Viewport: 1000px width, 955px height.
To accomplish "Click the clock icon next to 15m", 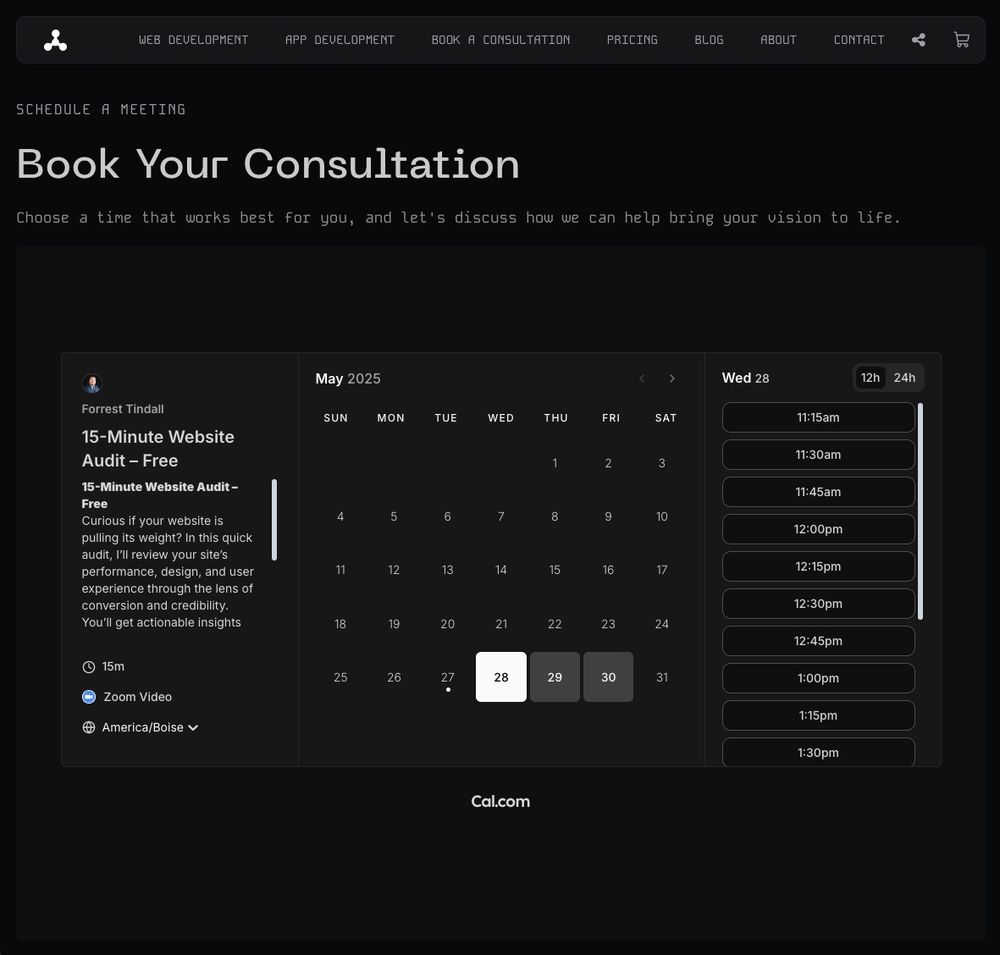I will 89,667.
